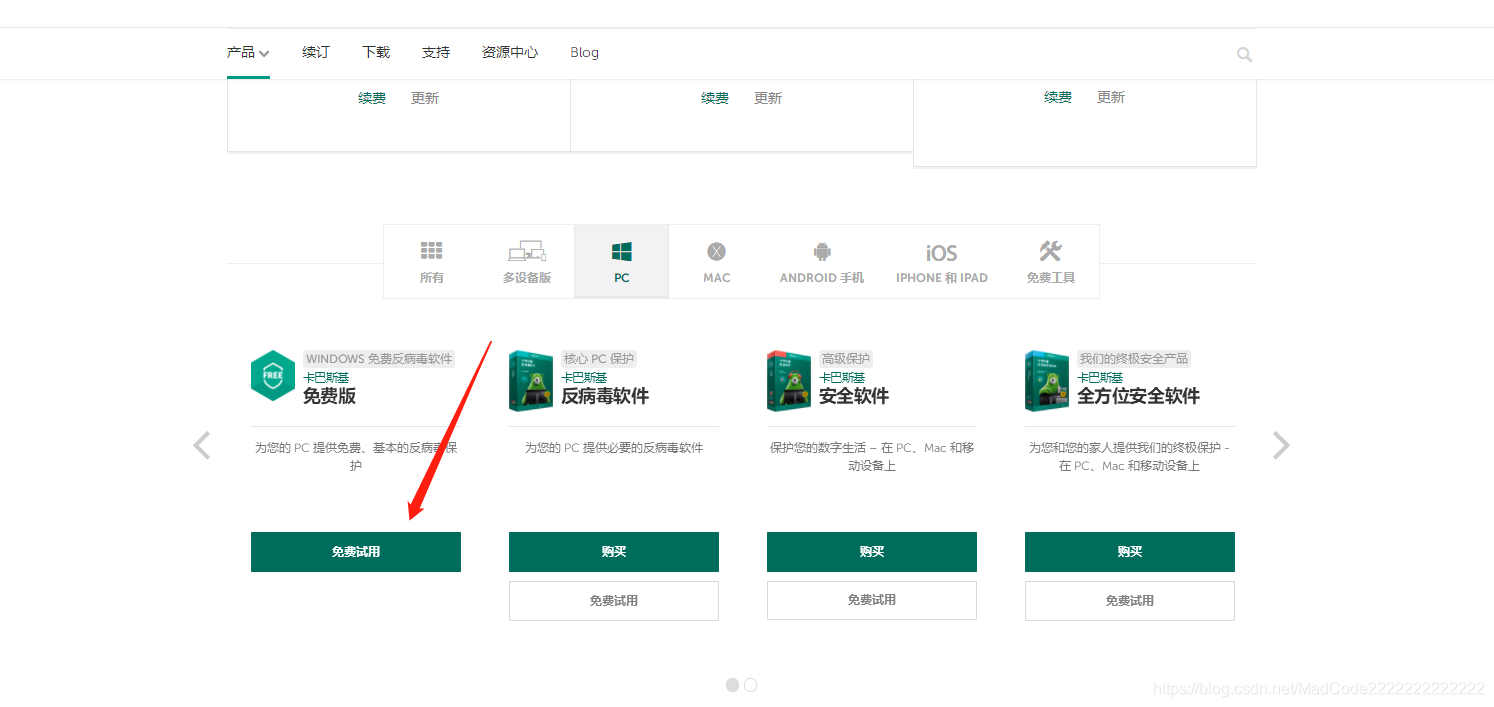The height and width of the screenshot is (707, 1494).
Task: Select the 免费工具 tools icon
Action: pyautogui.click(x=1050, y=251)
